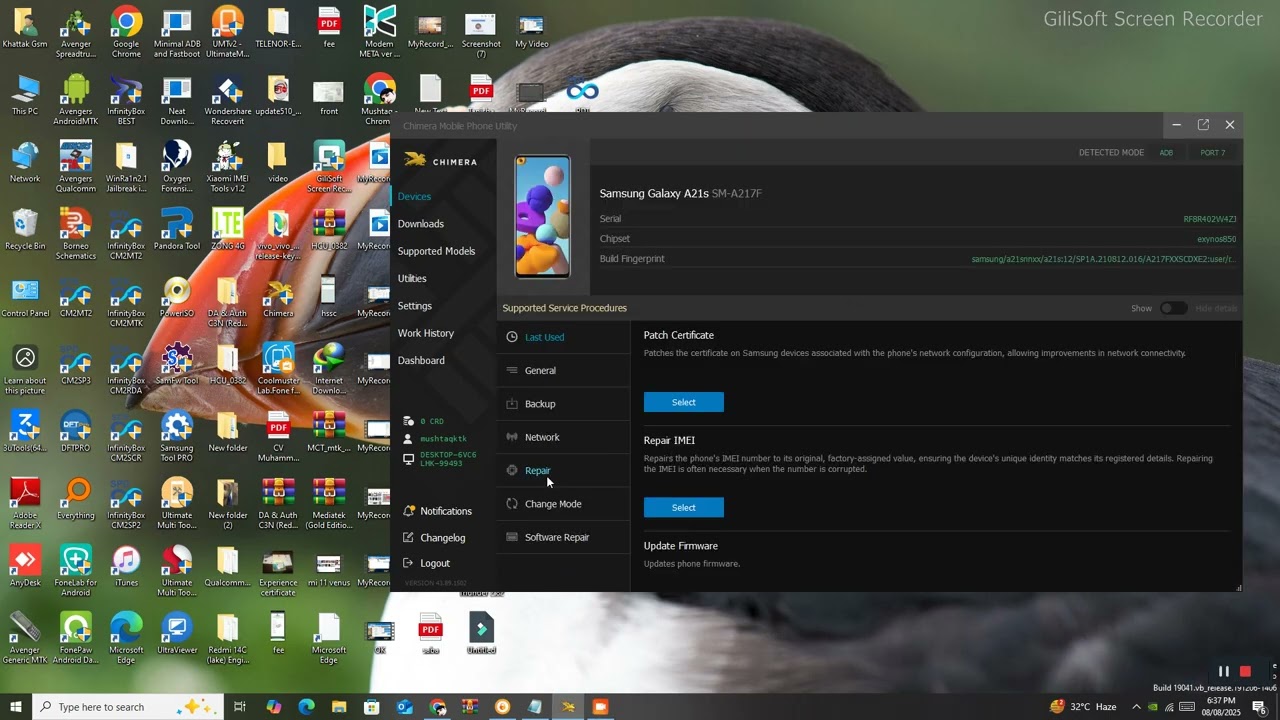Open Work History in Chimera sidebar
The height and width of the screenshot is (720, 1280).
pos(425,333)
